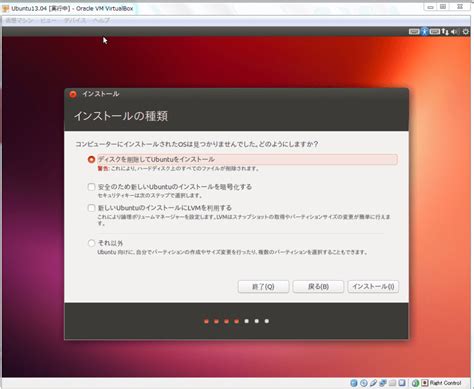This screenshot has width=474, height=389.
Task: Select the 'それ以外' radio option
Action: [x=91, y=243]
